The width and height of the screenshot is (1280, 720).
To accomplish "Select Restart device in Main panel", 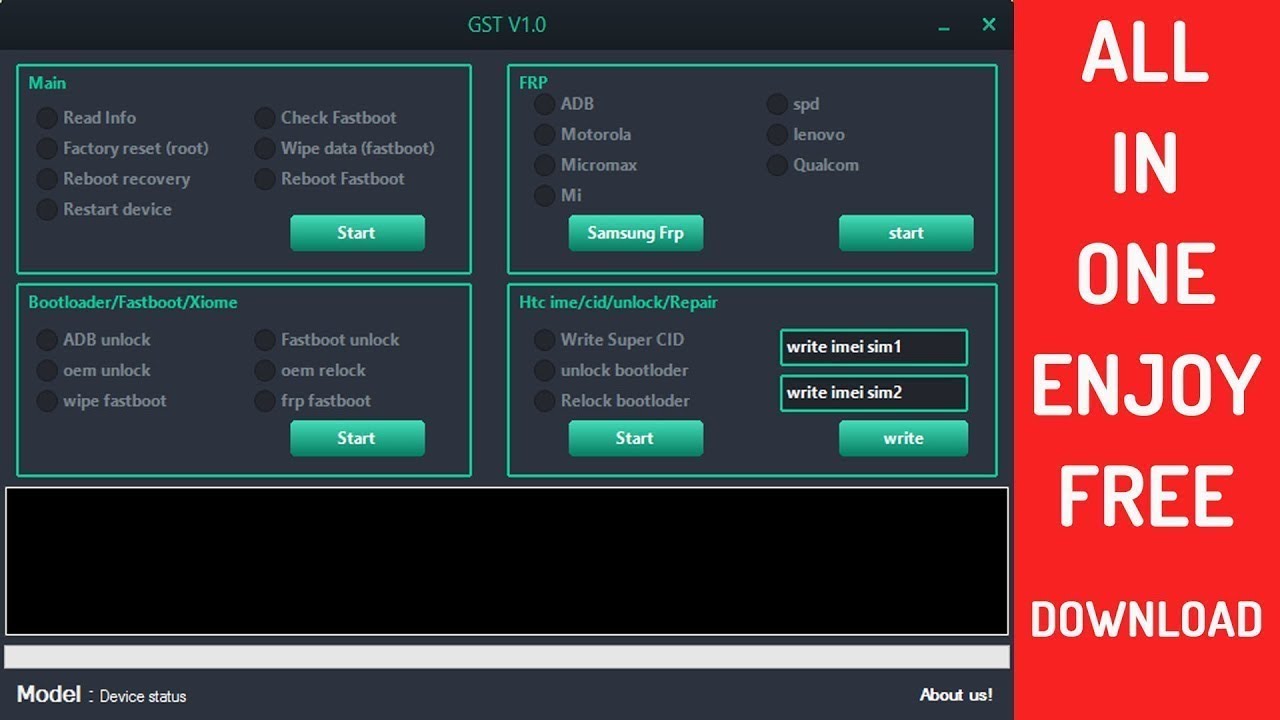I will (46, 210).
